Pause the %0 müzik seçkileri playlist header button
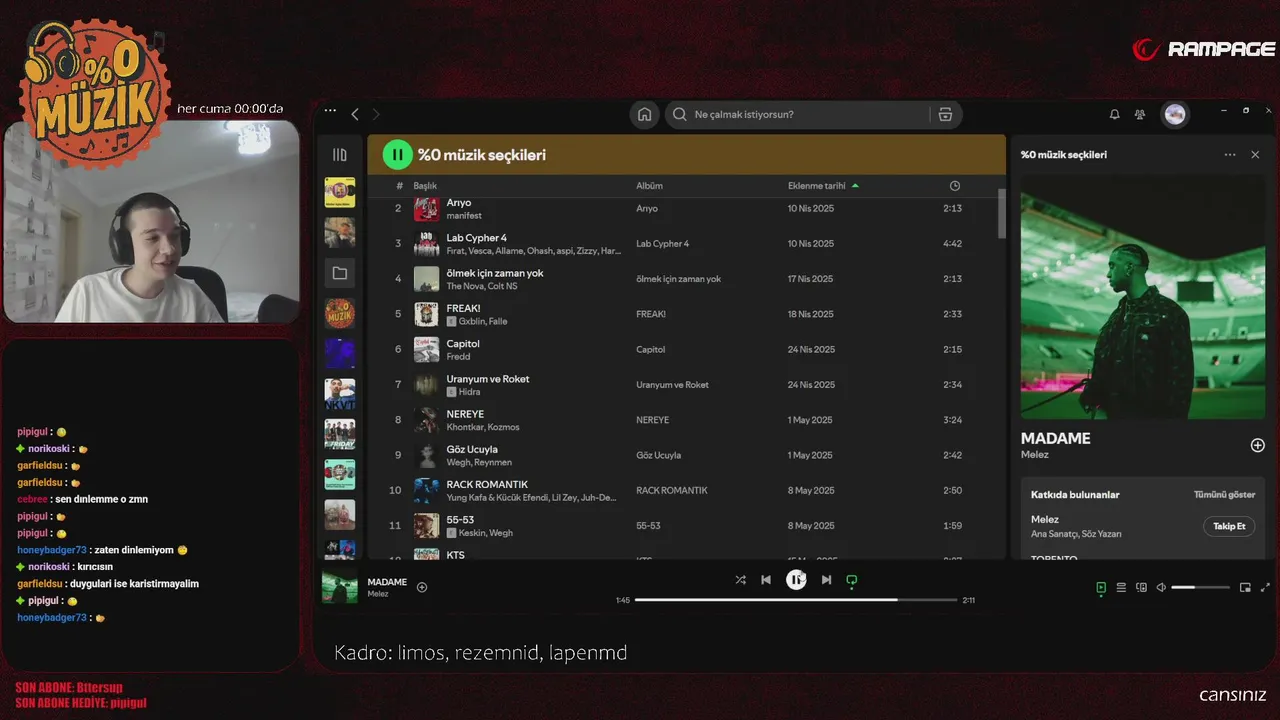Screen dimensions: 1280x720 click(x=397, y=155)
